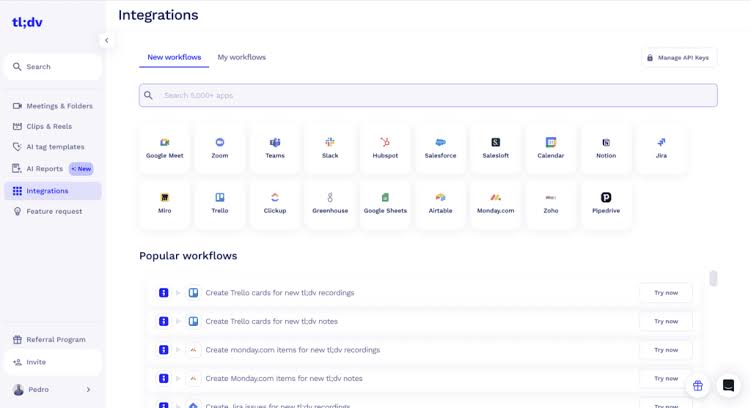Image resolution: width=751 pixels, height=408 pixels.
Task: Choose the Pipedrive integration tile
Action: coord(606,204)
